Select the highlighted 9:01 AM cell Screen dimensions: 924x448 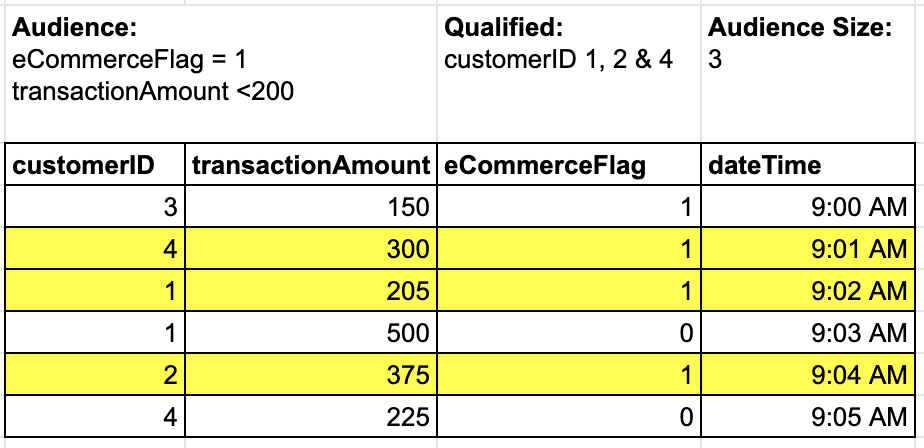click(807, 249)
